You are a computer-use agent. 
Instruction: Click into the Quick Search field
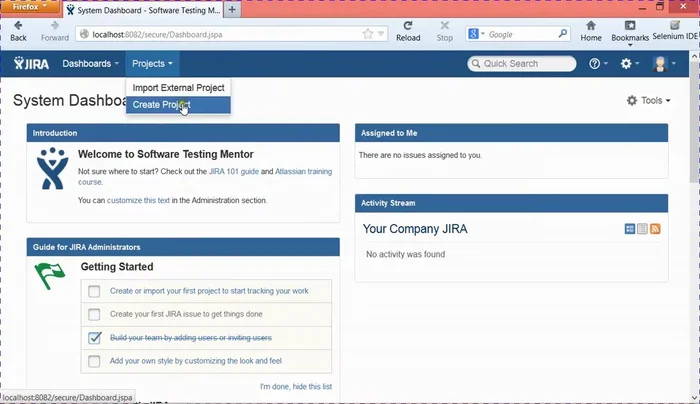[x=527, y=64]
